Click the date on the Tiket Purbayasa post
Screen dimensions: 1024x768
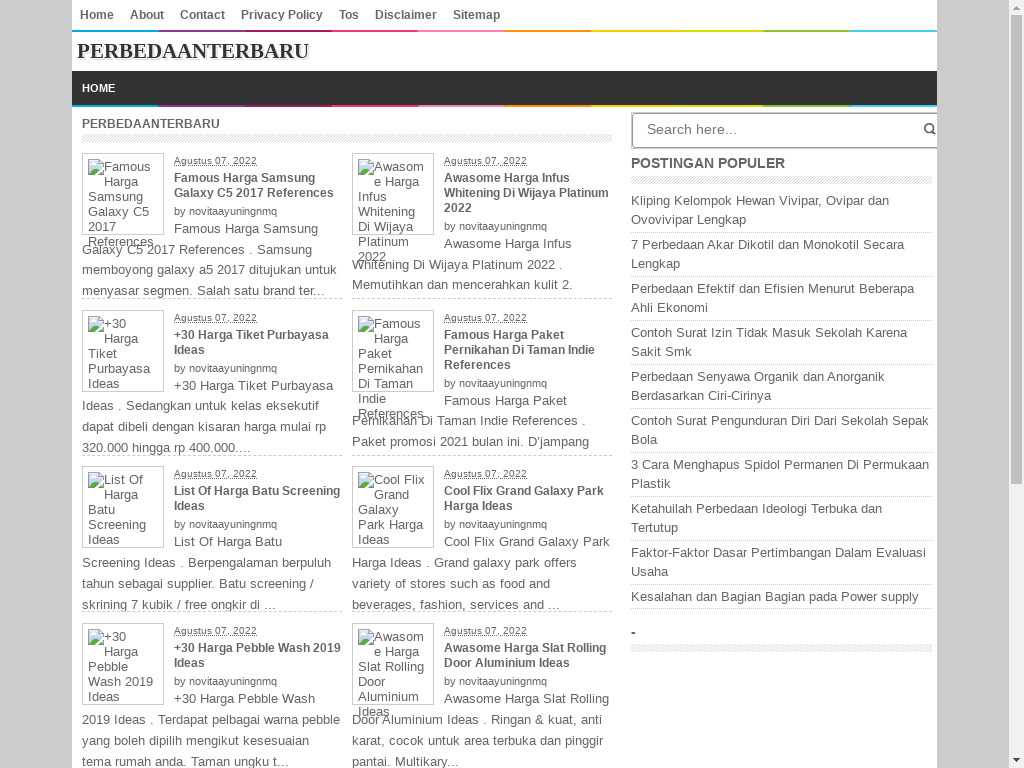215,317
